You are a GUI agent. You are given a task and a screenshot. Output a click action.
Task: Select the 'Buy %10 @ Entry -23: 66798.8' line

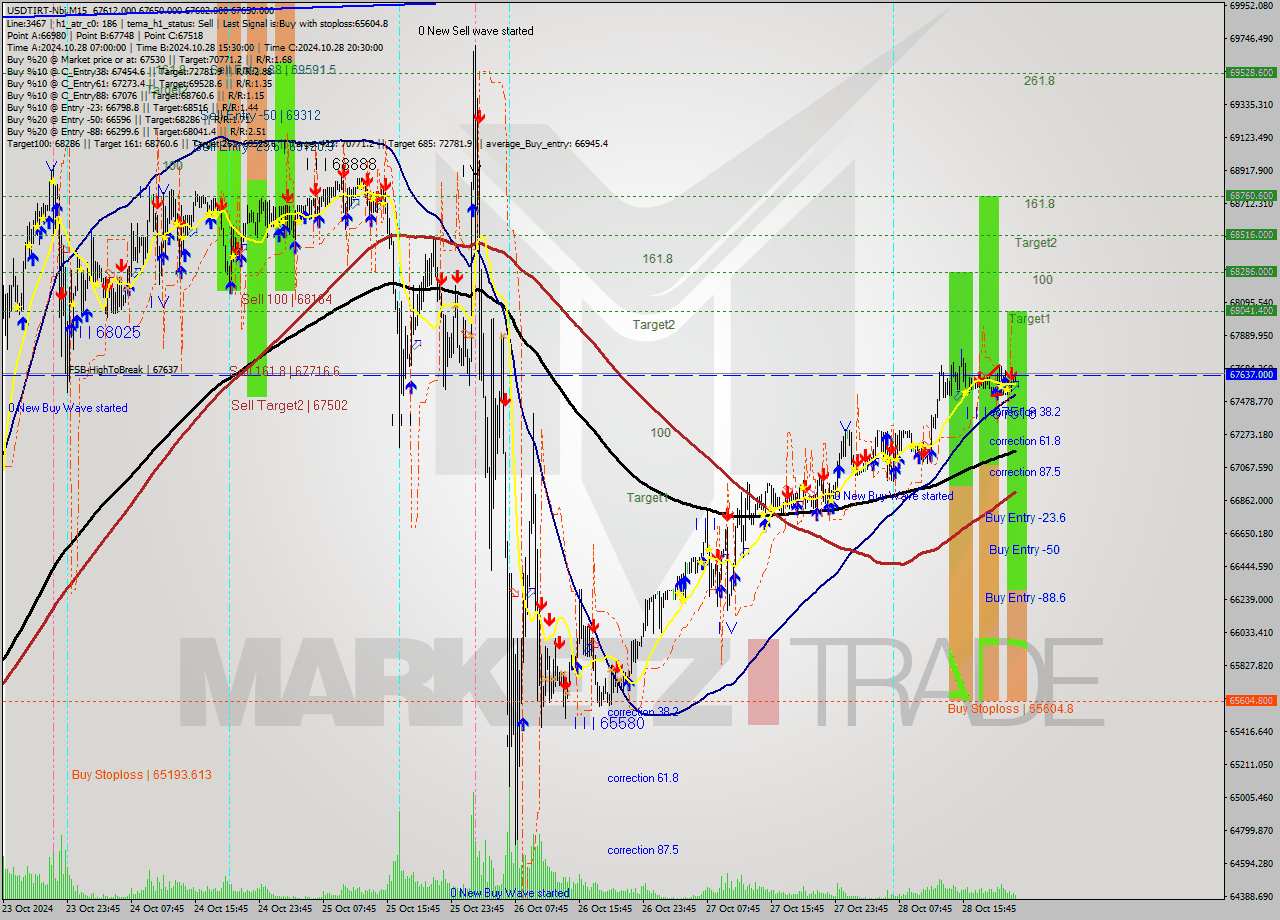73,107
